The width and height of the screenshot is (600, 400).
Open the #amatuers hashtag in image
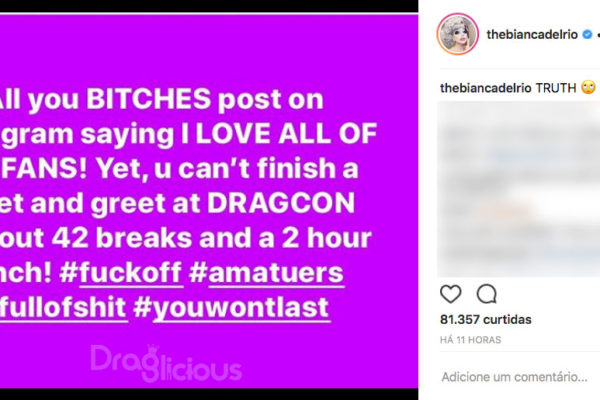tap(266, 273)
